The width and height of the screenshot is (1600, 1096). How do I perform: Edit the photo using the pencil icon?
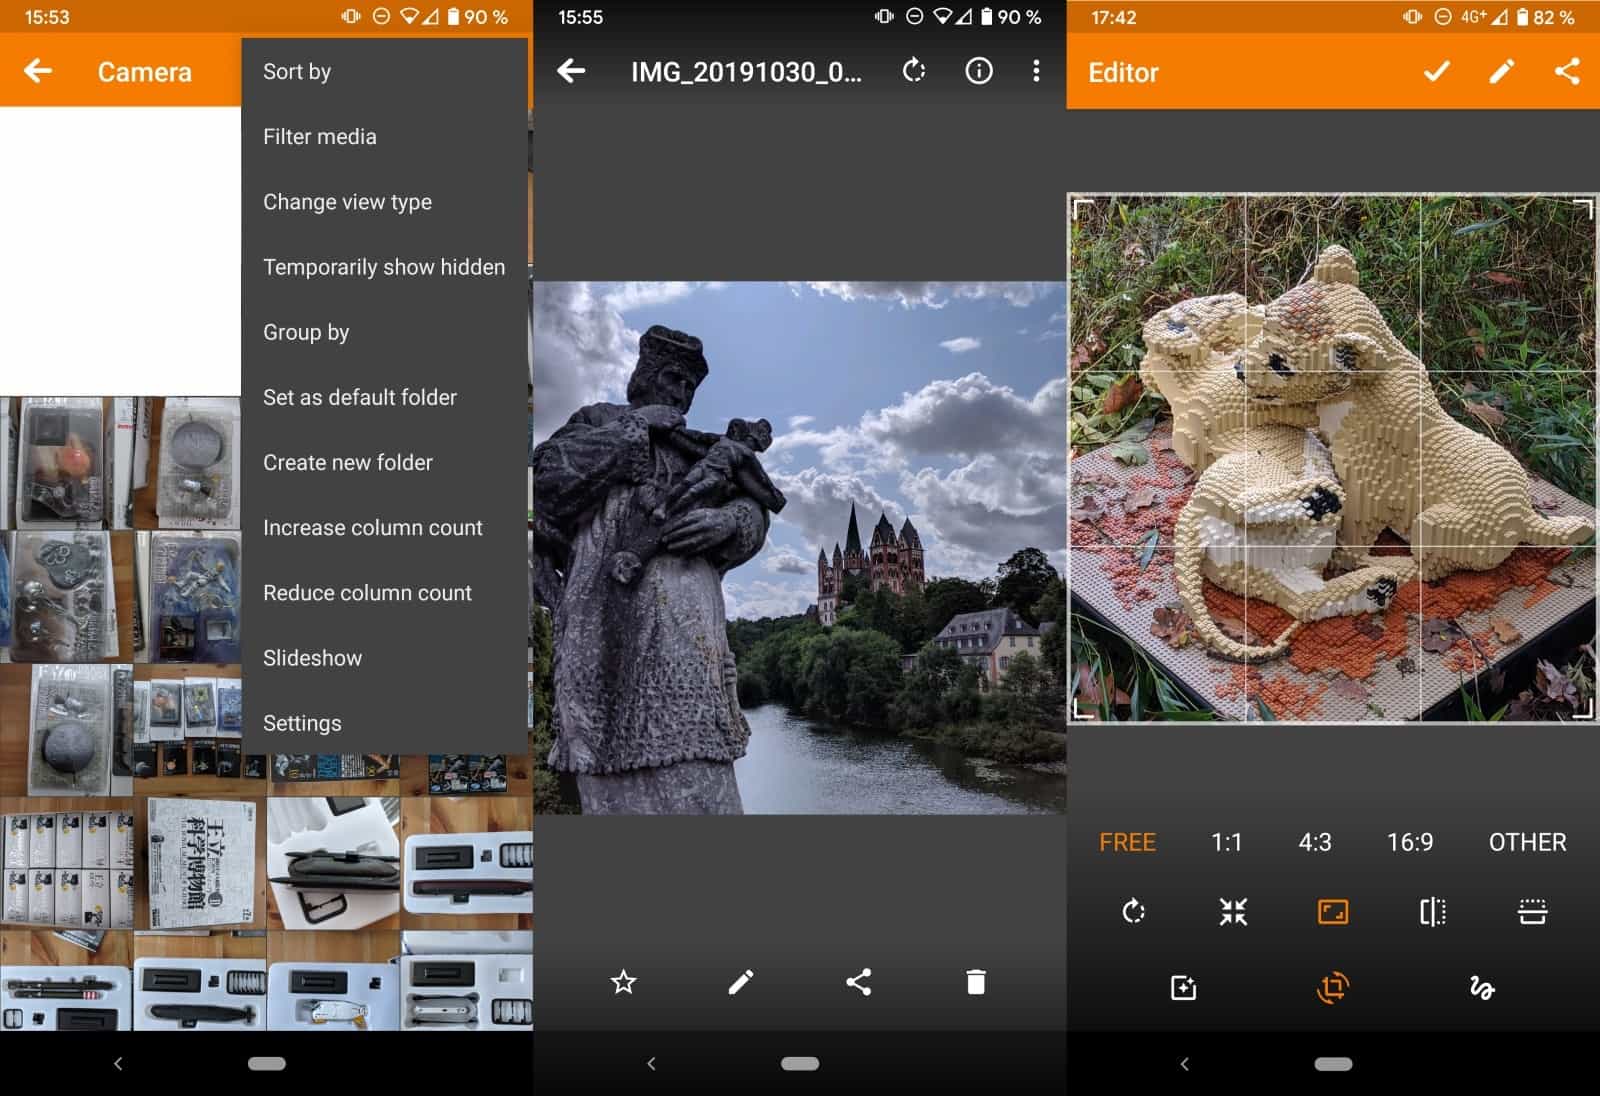pyautogui.click(x=741, y=982)
